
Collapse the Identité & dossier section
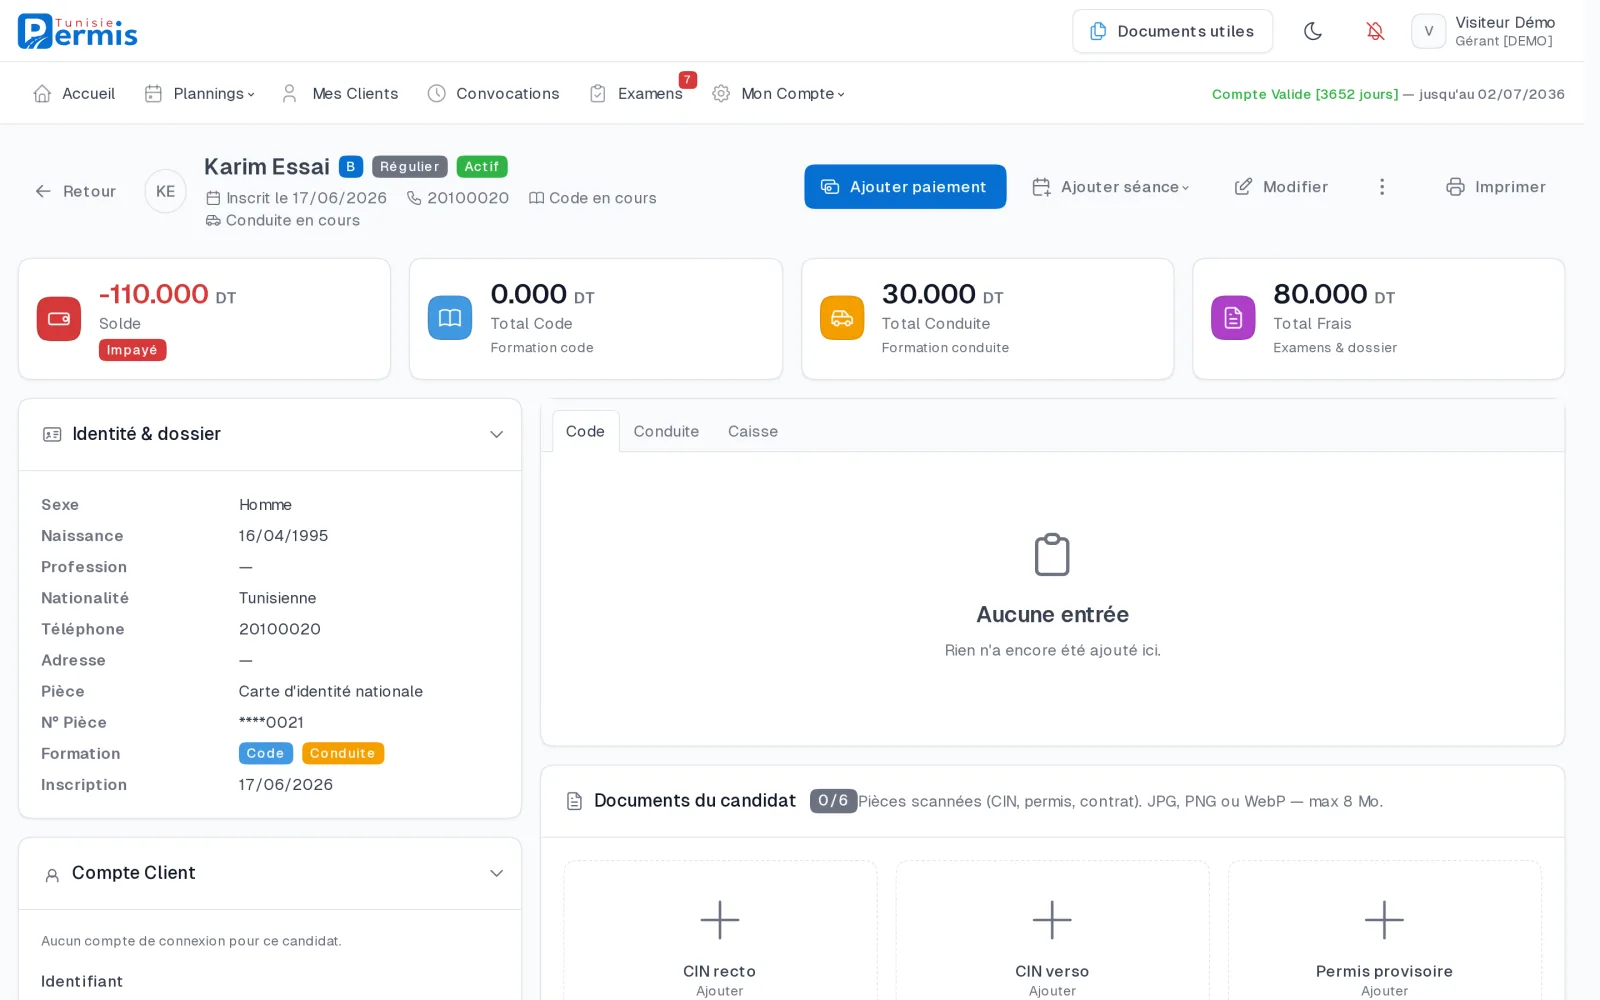click(496, 434)
